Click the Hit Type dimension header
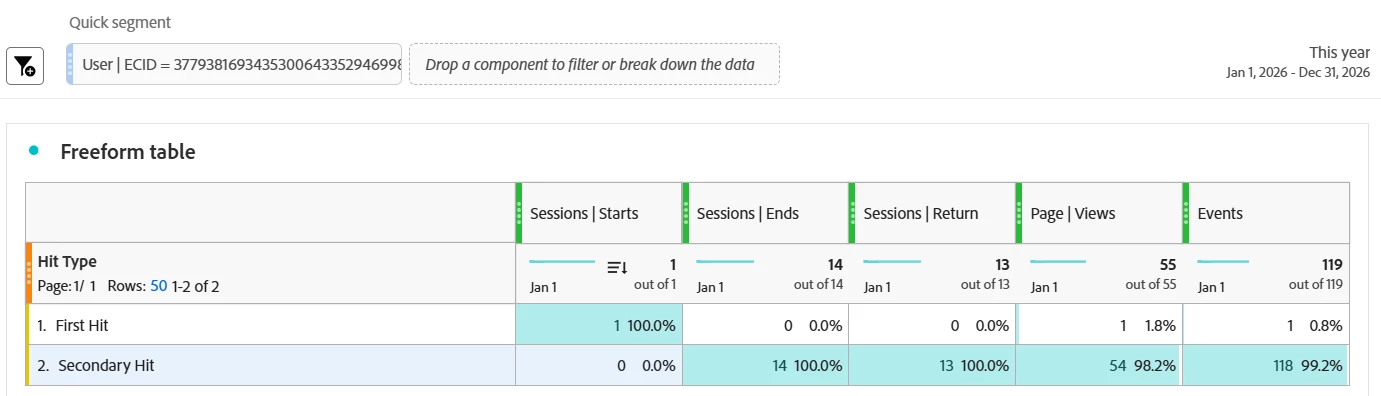Screen dimensions: 1381x396 pyautogui.click(x=67, y=262)
